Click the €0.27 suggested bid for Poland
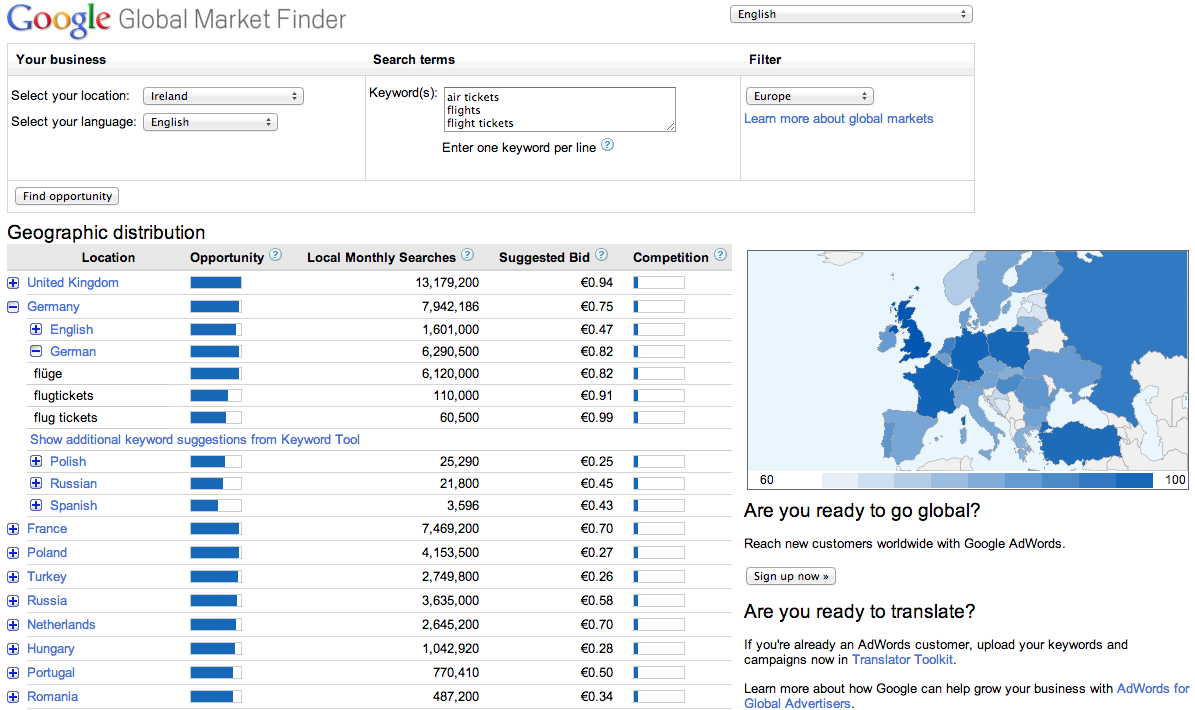This screenshot has width=1195, height=710. pos(597,552)
